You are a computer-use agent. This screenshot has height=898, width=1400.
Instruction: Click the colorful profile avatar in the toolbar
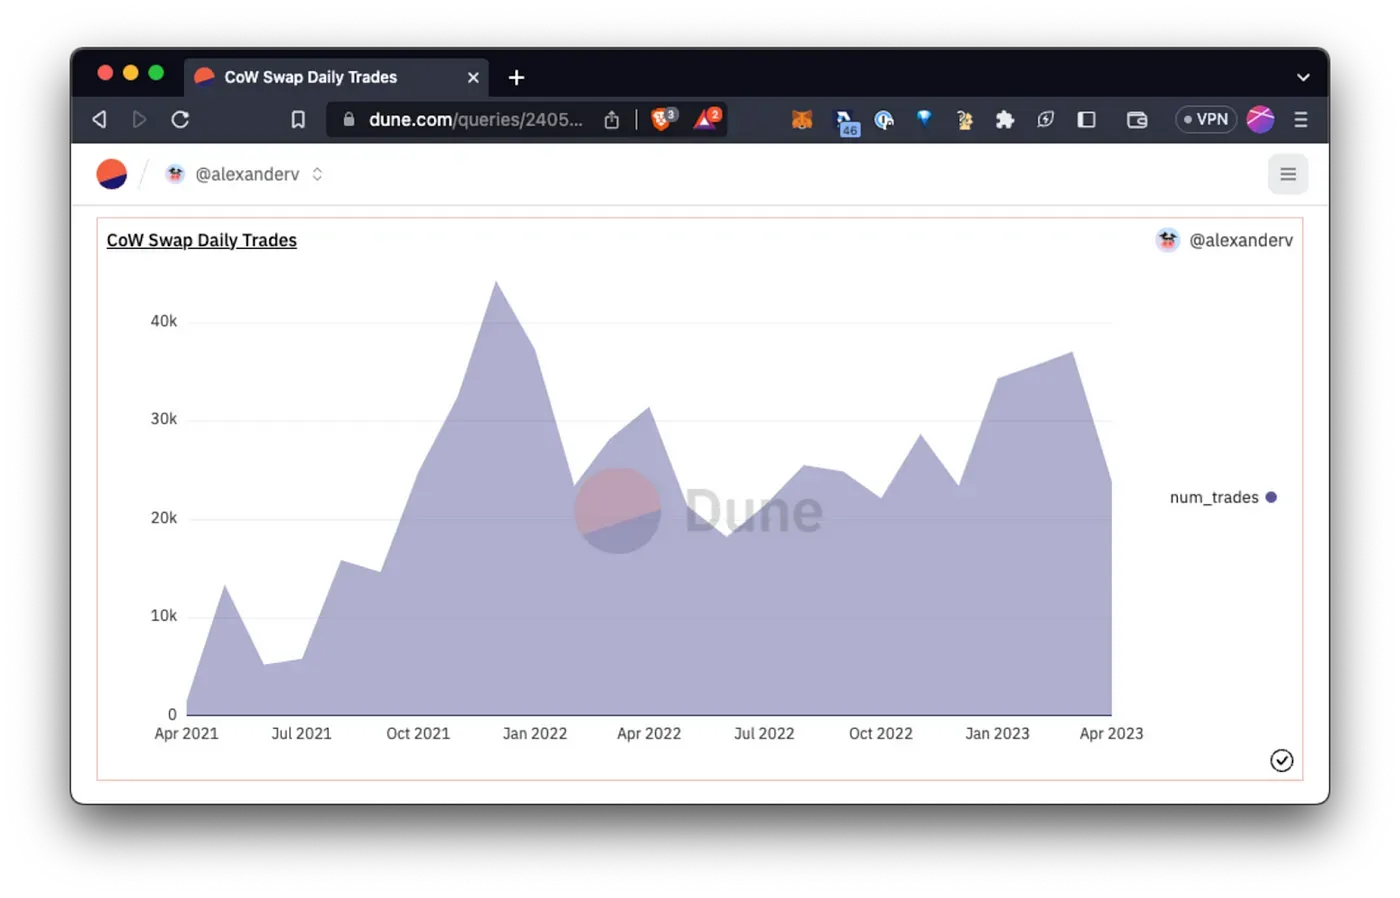(1260, 119)
